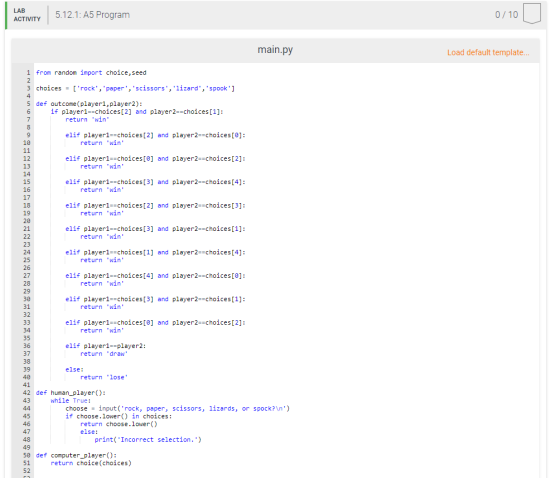Screen dimensions: 560x478
Task: Click 'def computer_player():' line
Action: [76, 455]
